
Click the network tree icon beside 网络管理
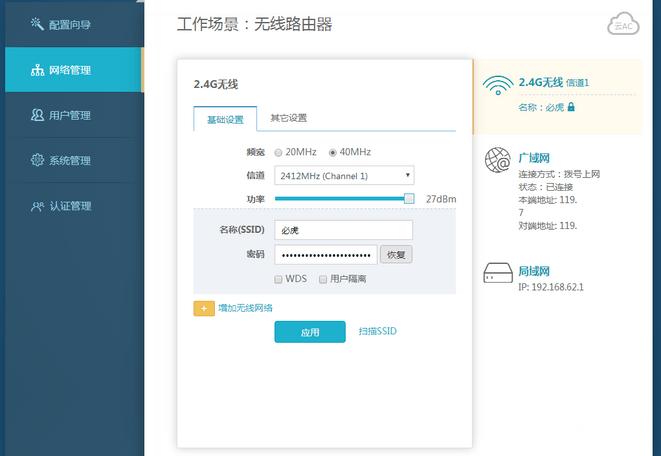click(38, 70)
